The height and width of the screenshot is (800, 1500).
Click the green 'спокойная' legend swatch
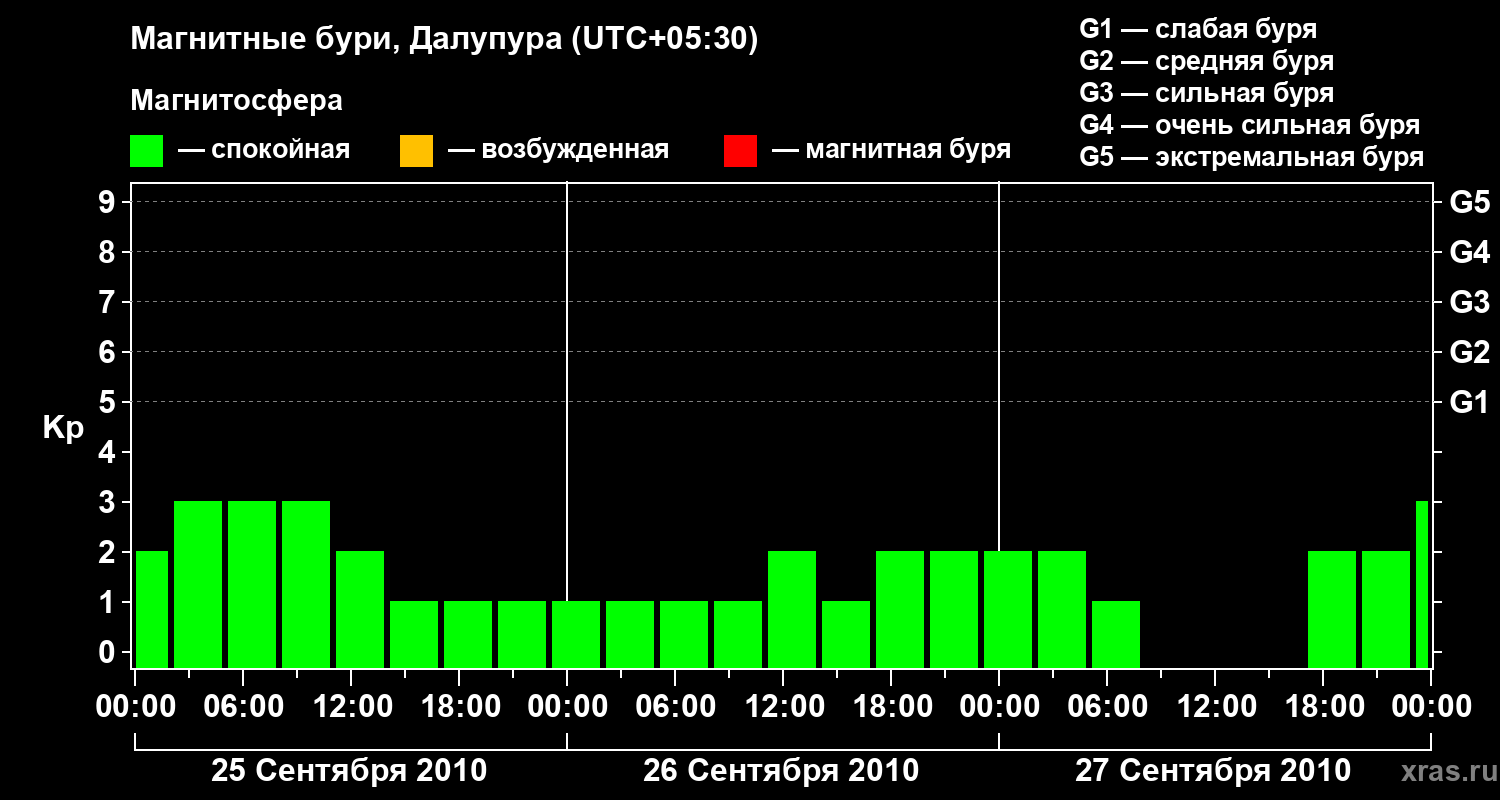tap(147, 151)
